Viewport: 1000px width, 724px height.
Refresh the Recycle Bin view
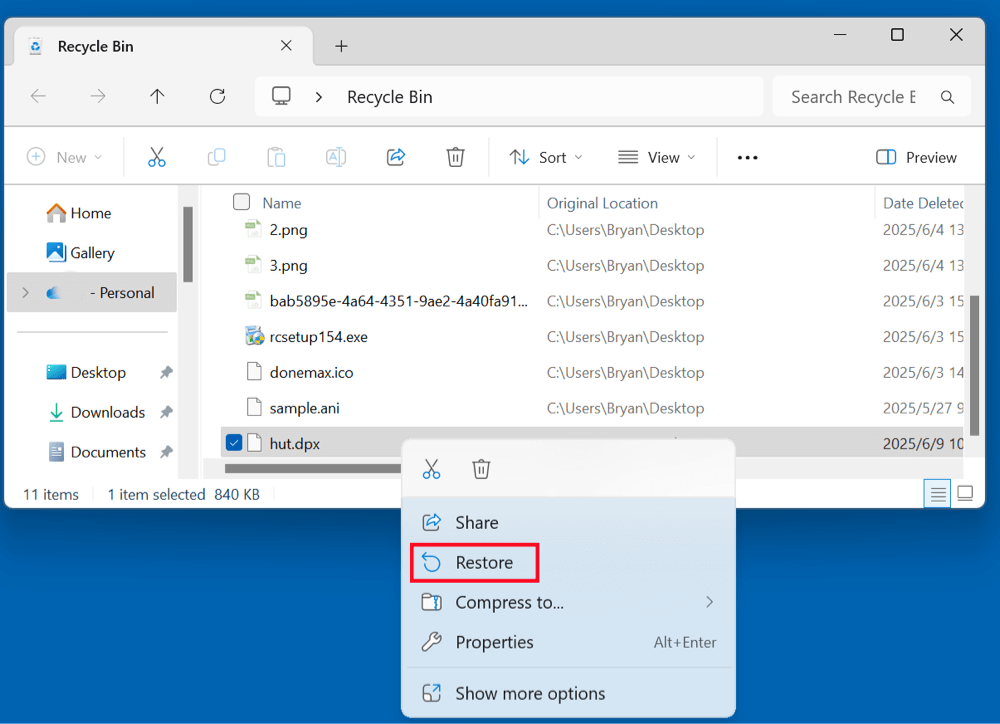[x=217, y=96]
